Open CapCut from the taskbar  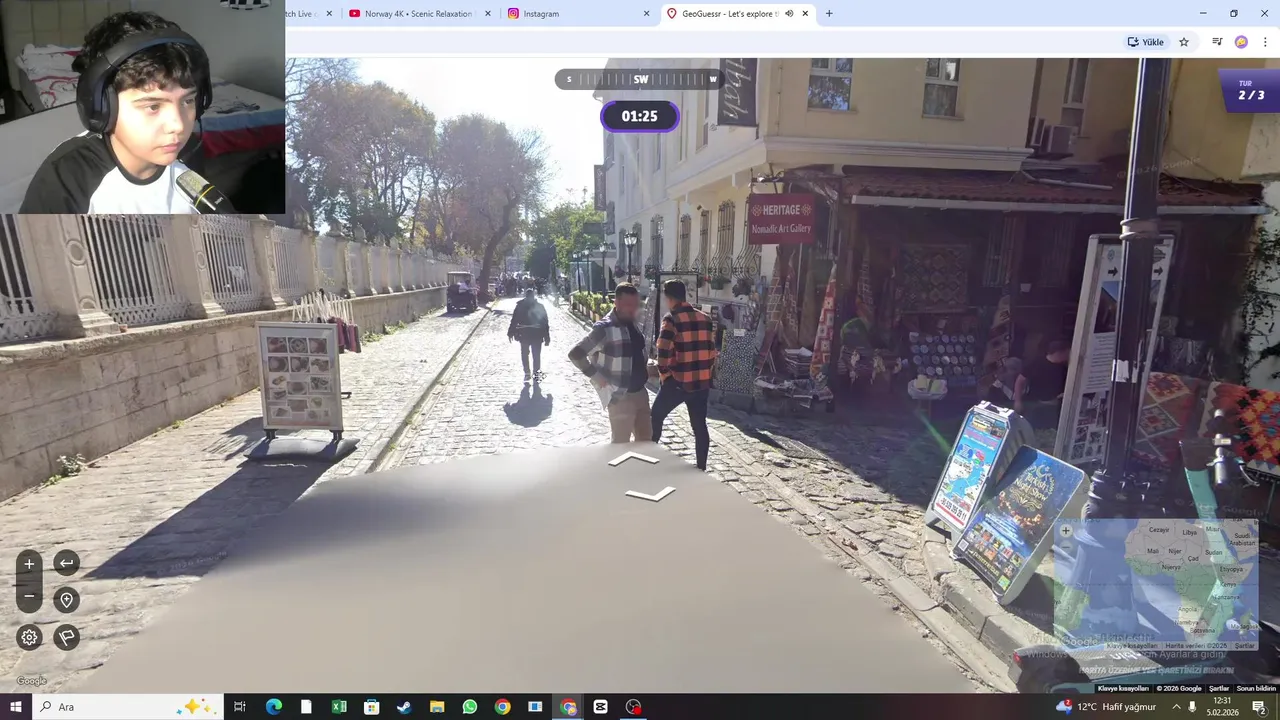pyautogui.click(x=600, y=707)
